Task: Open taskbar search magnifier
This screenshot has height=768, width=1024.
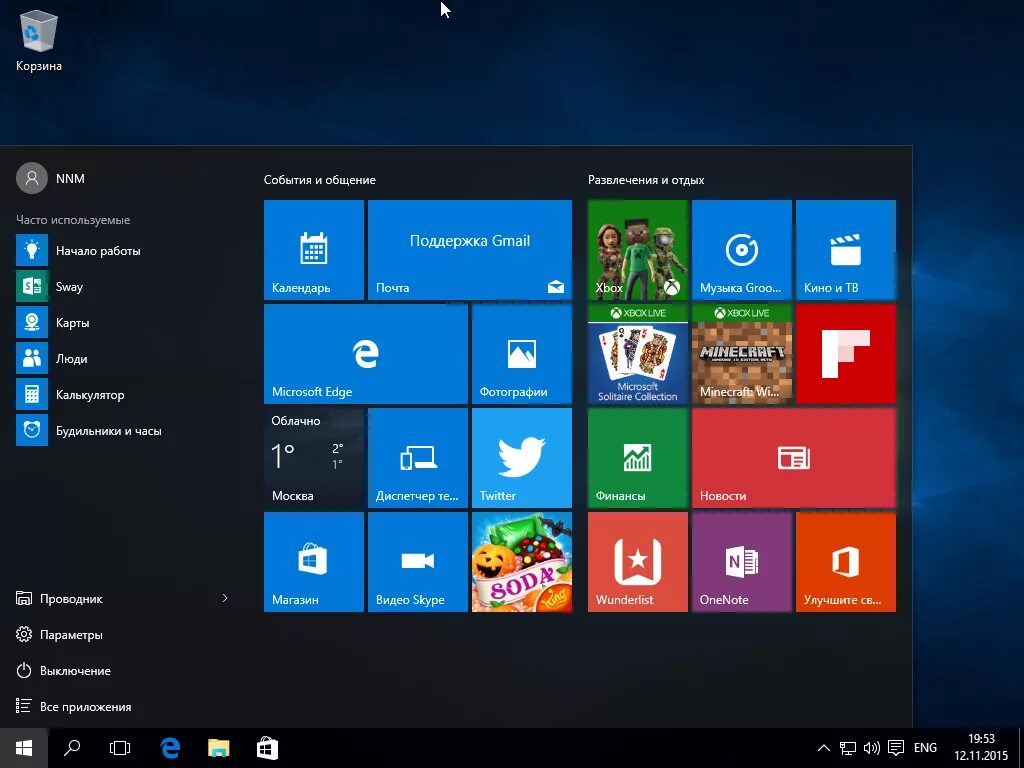Action: pos(72,748)
